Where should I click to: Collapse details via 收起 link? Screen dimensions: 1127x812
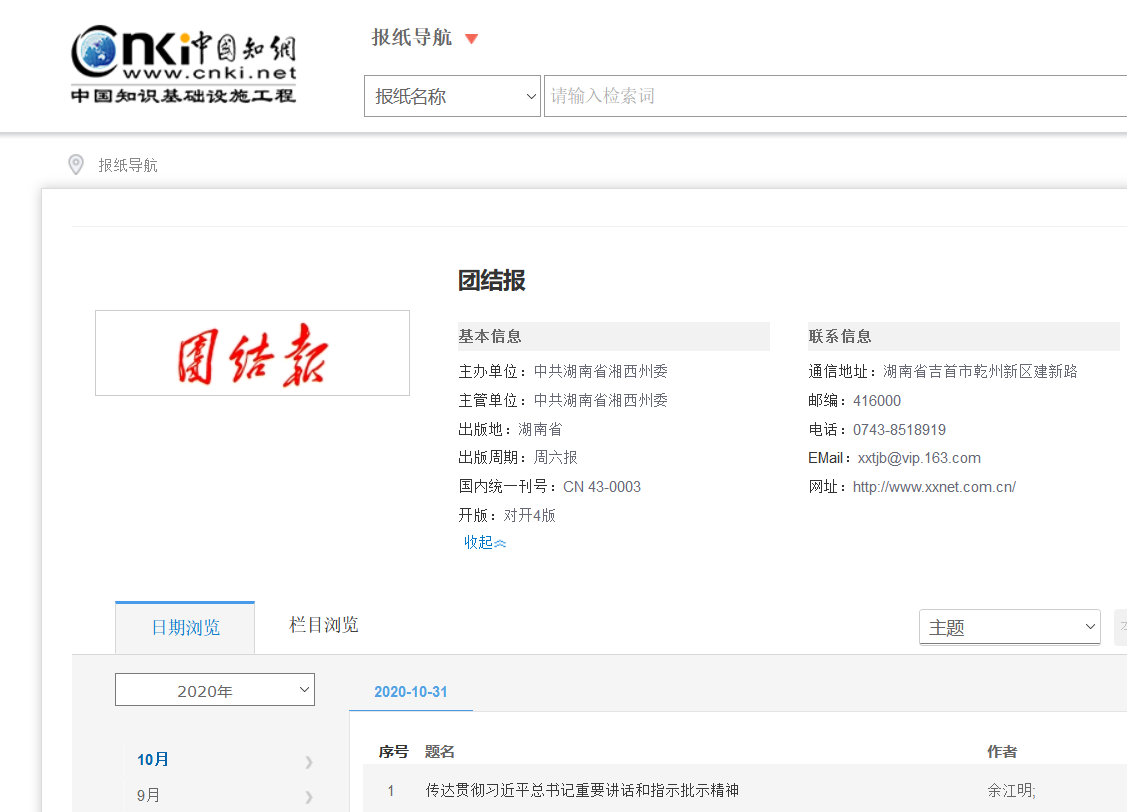485,542
